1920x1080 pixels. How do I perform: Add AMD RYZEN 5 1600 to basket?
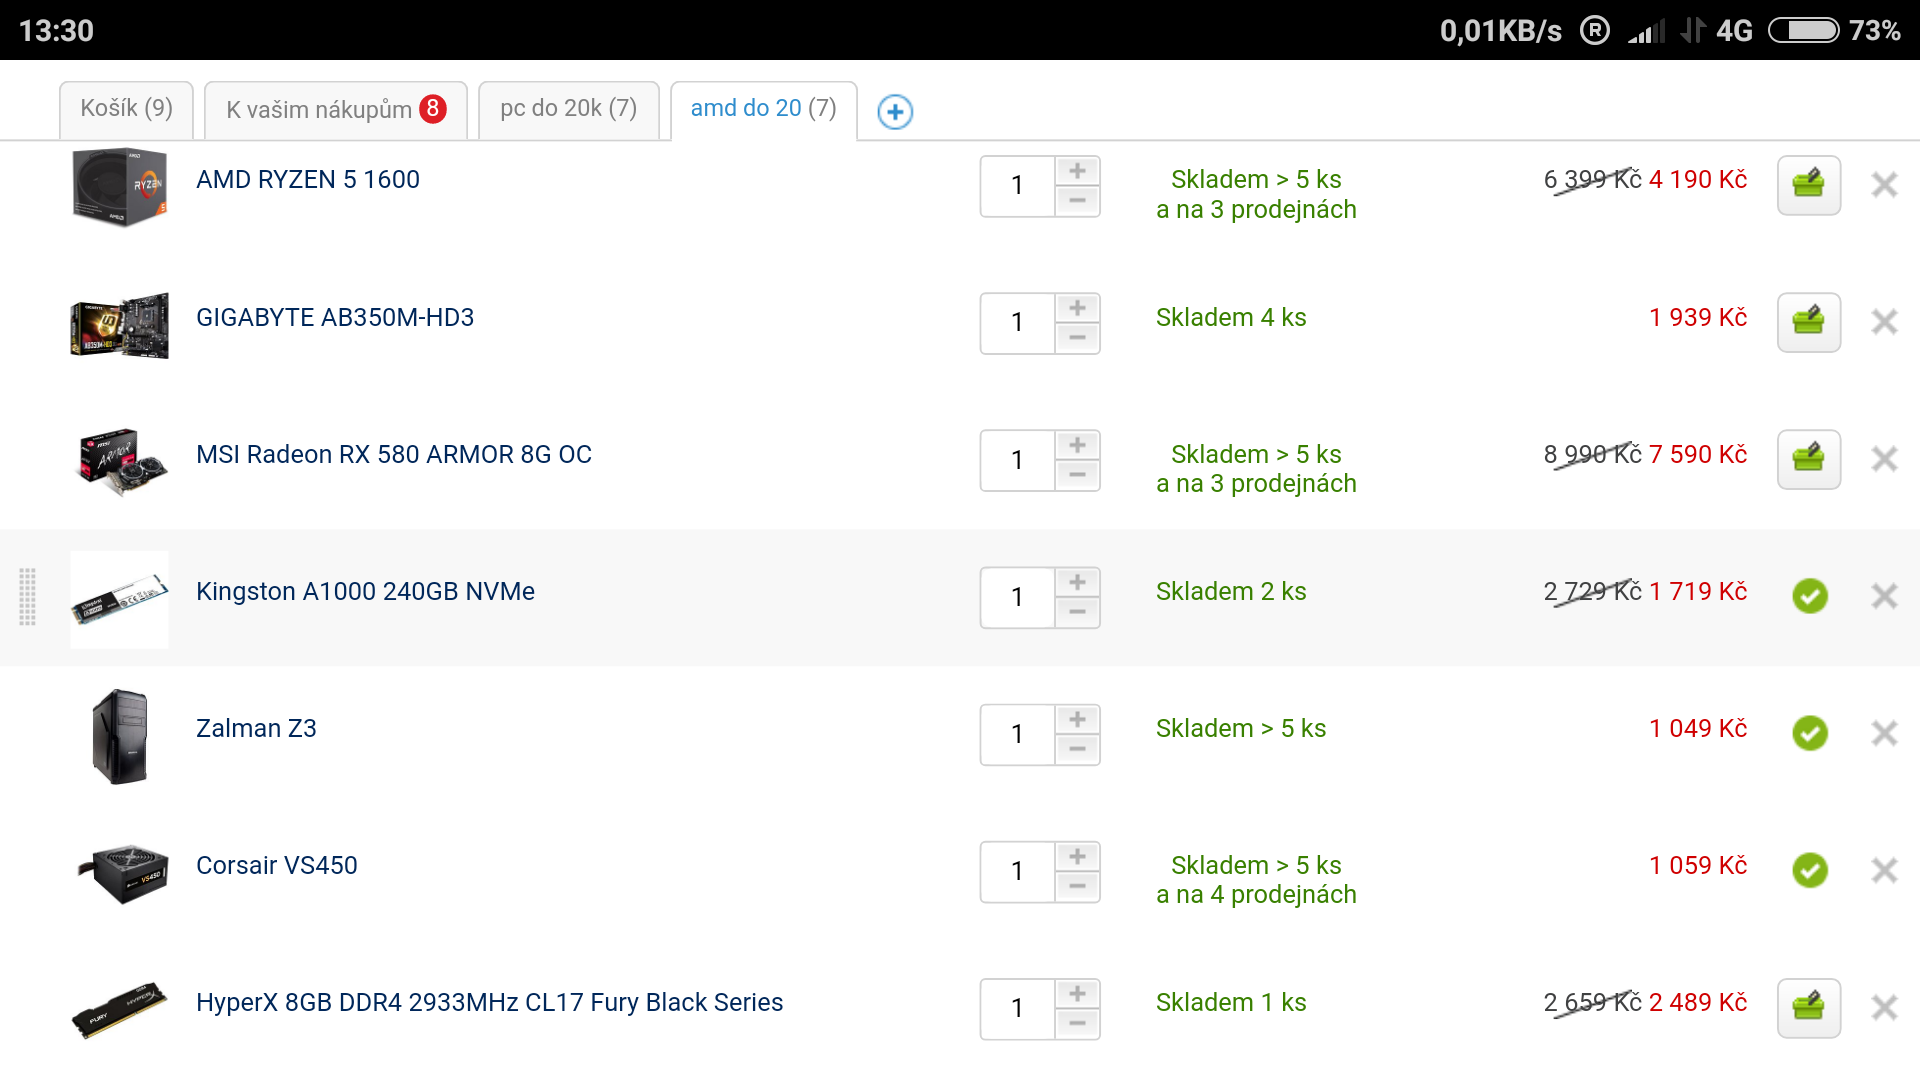(1809, 185)
